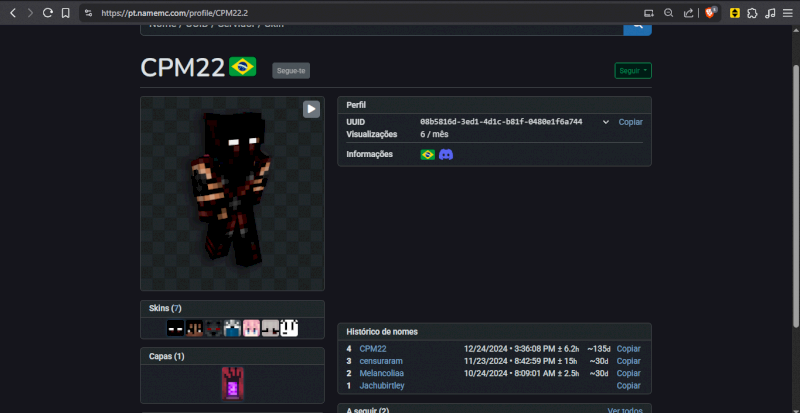Screen dimensions: 800x413
Task: Click the page vertical scrollbar
Action: [796, 197]
